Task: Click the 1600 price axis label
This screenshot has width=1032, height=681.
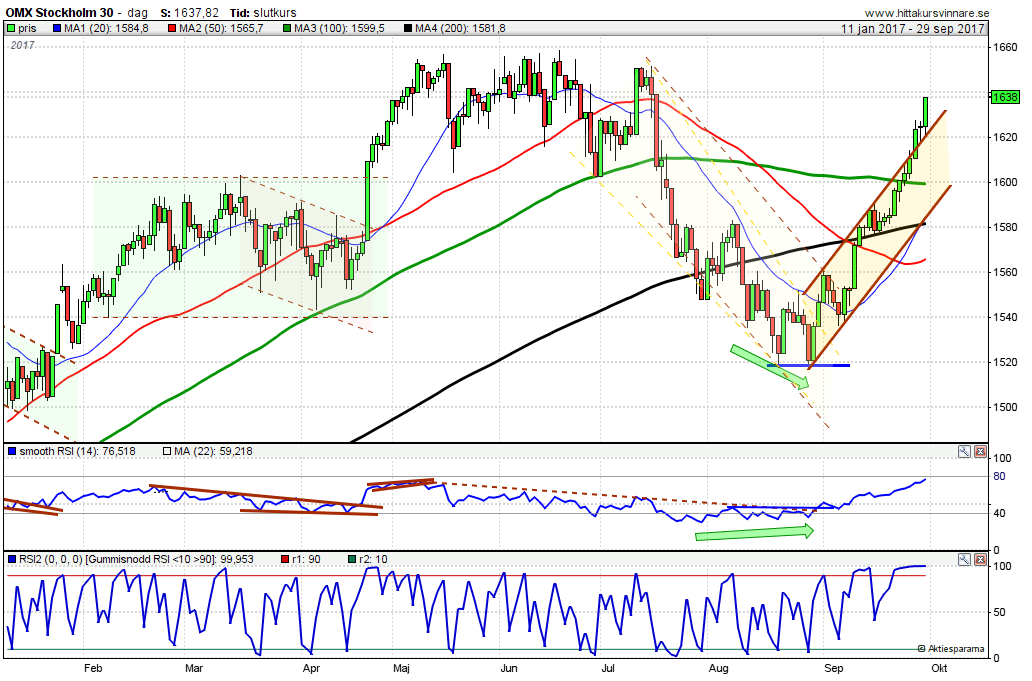Action: [1005, 182]
